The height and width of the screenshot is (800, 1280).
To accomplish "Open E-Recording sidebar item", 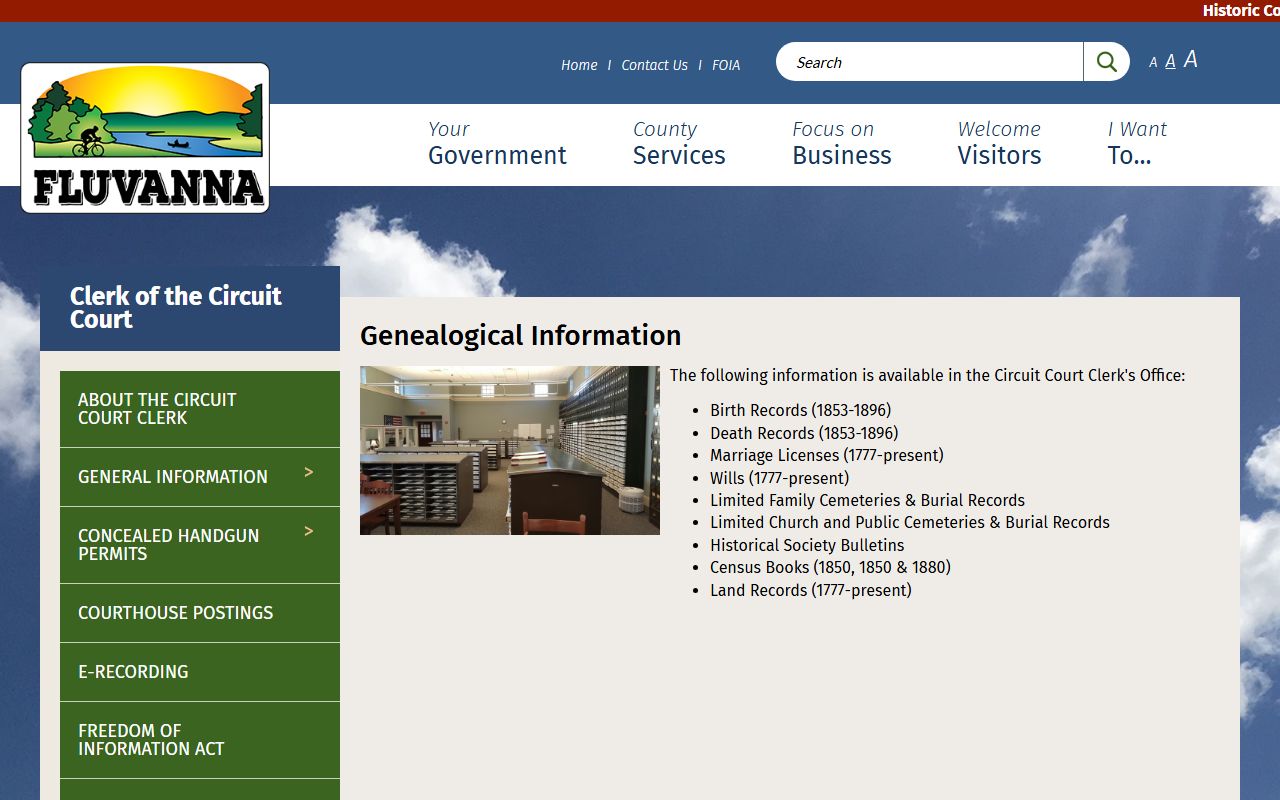I will point(200,672).
